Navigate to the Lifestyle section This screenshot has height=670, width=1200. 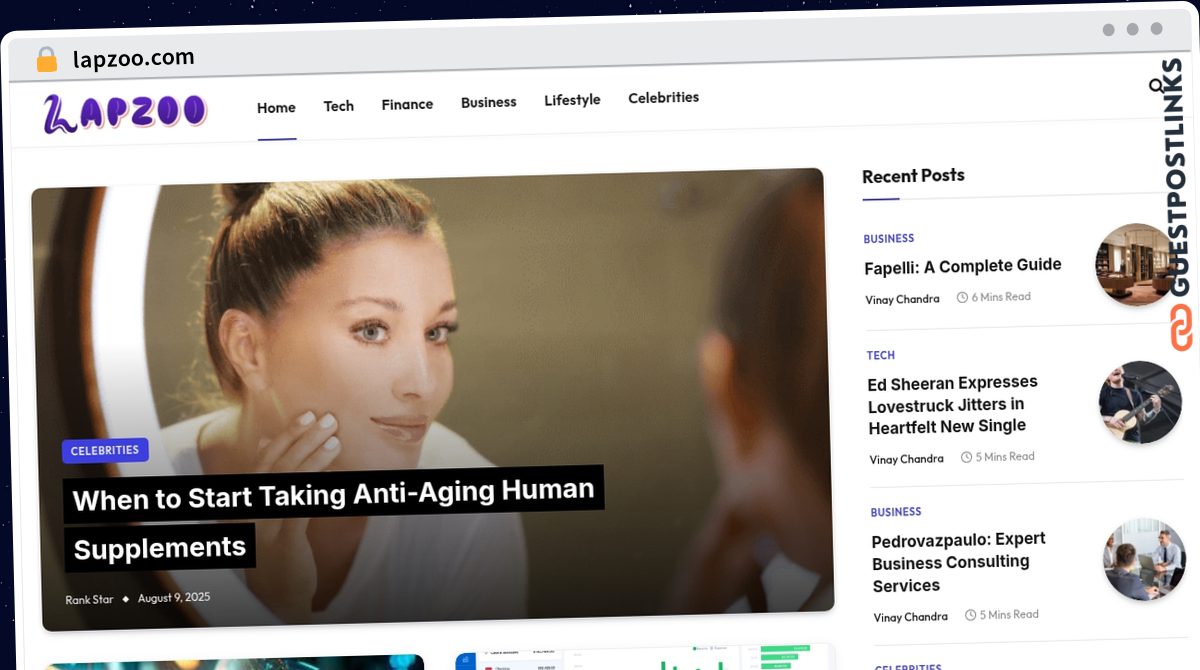tap(572, 100)
